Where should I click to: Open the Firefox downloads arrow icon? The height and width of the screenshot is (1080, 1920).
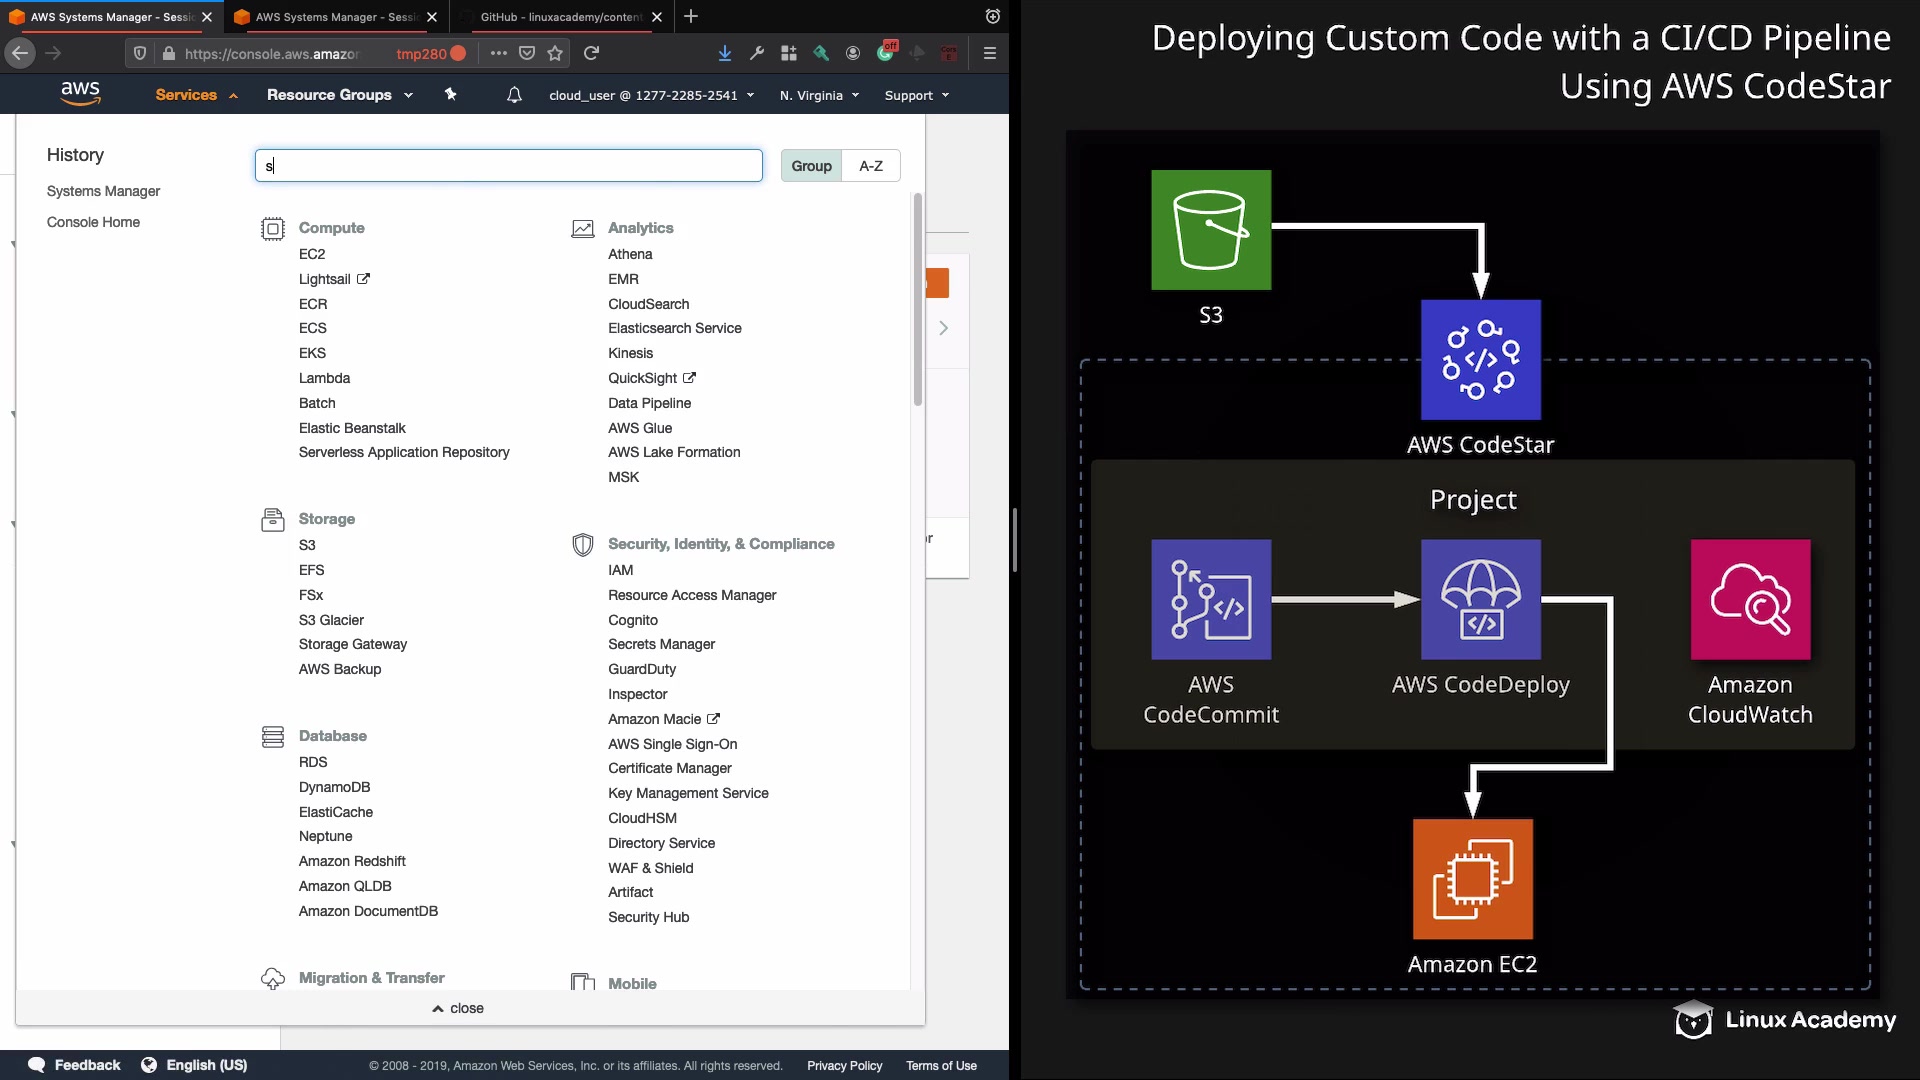click(724, 53)
